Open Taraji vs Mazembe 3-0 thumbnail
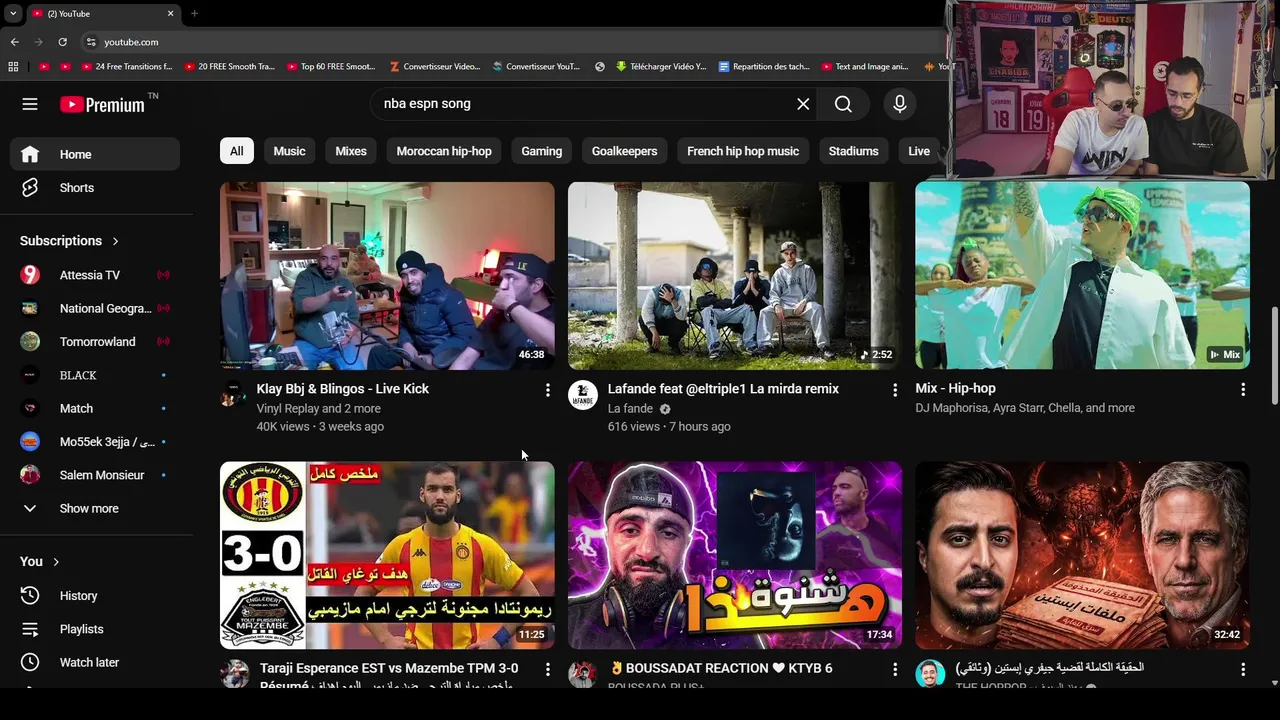 pyautogui.click(x=387, y=555)
